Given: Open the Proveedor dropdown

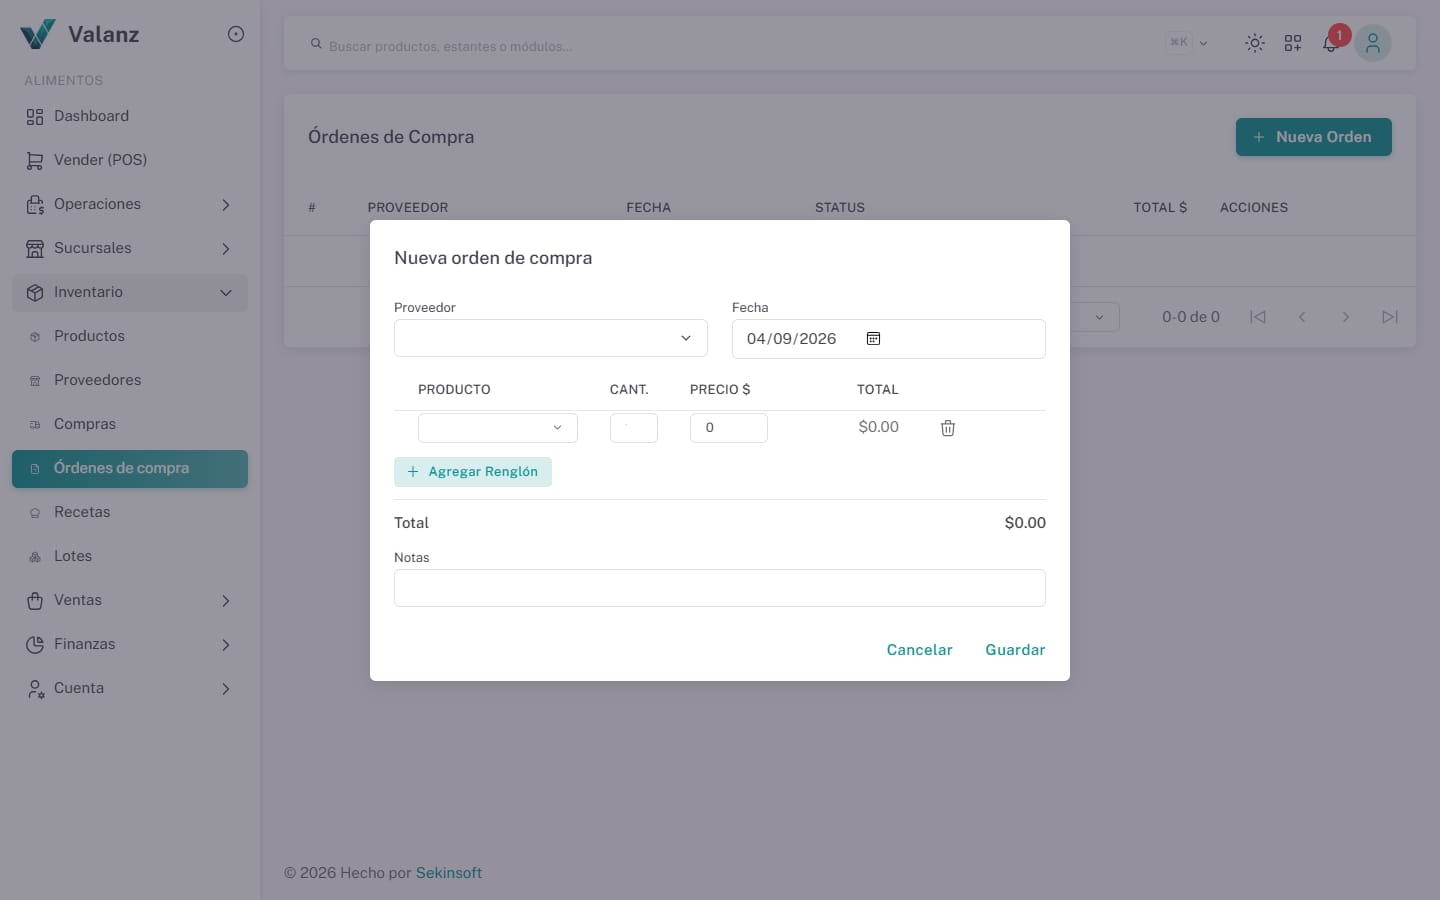Looking at the screenshot, I should pos(551,338).
